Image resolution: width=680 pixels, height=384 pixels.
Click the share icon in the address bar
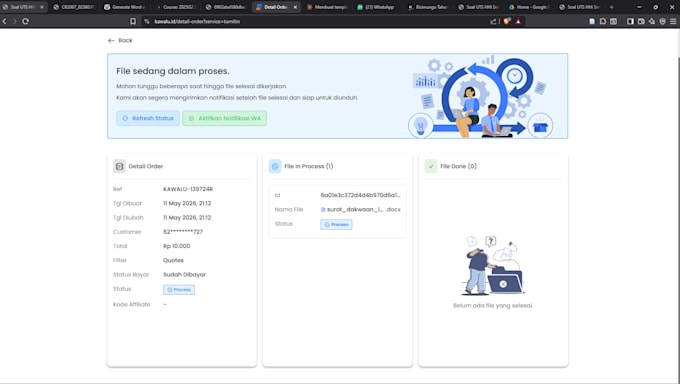coord(493,21)
